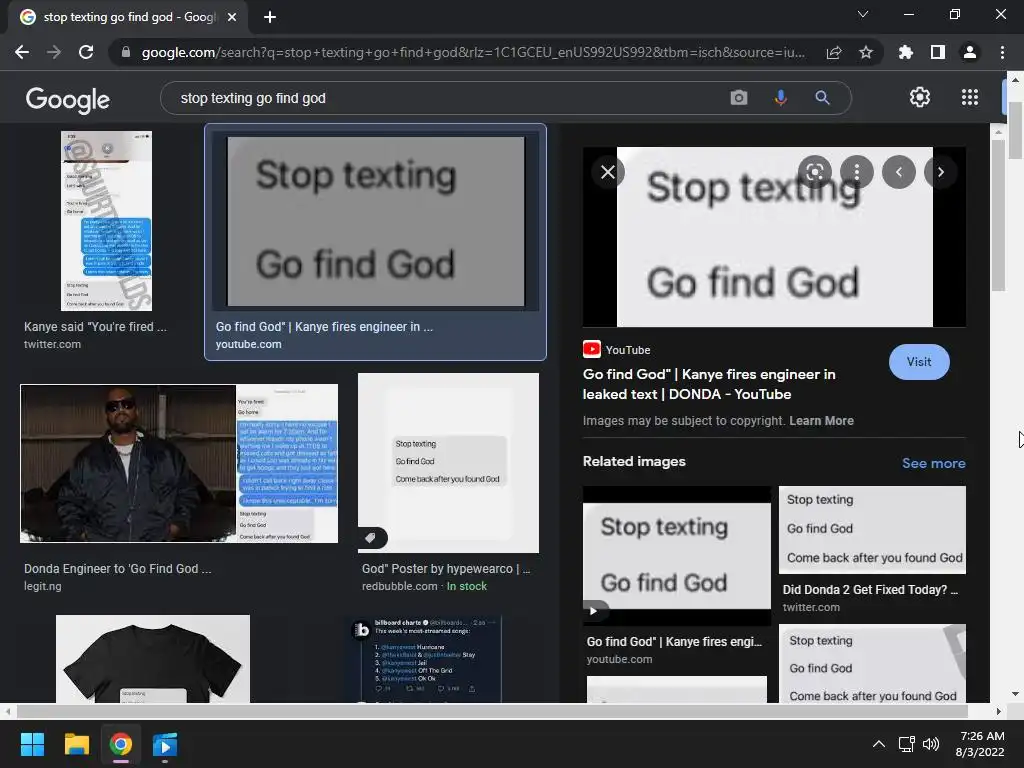Share this page from address bar

pyautogui.click(x=834, y=52)
